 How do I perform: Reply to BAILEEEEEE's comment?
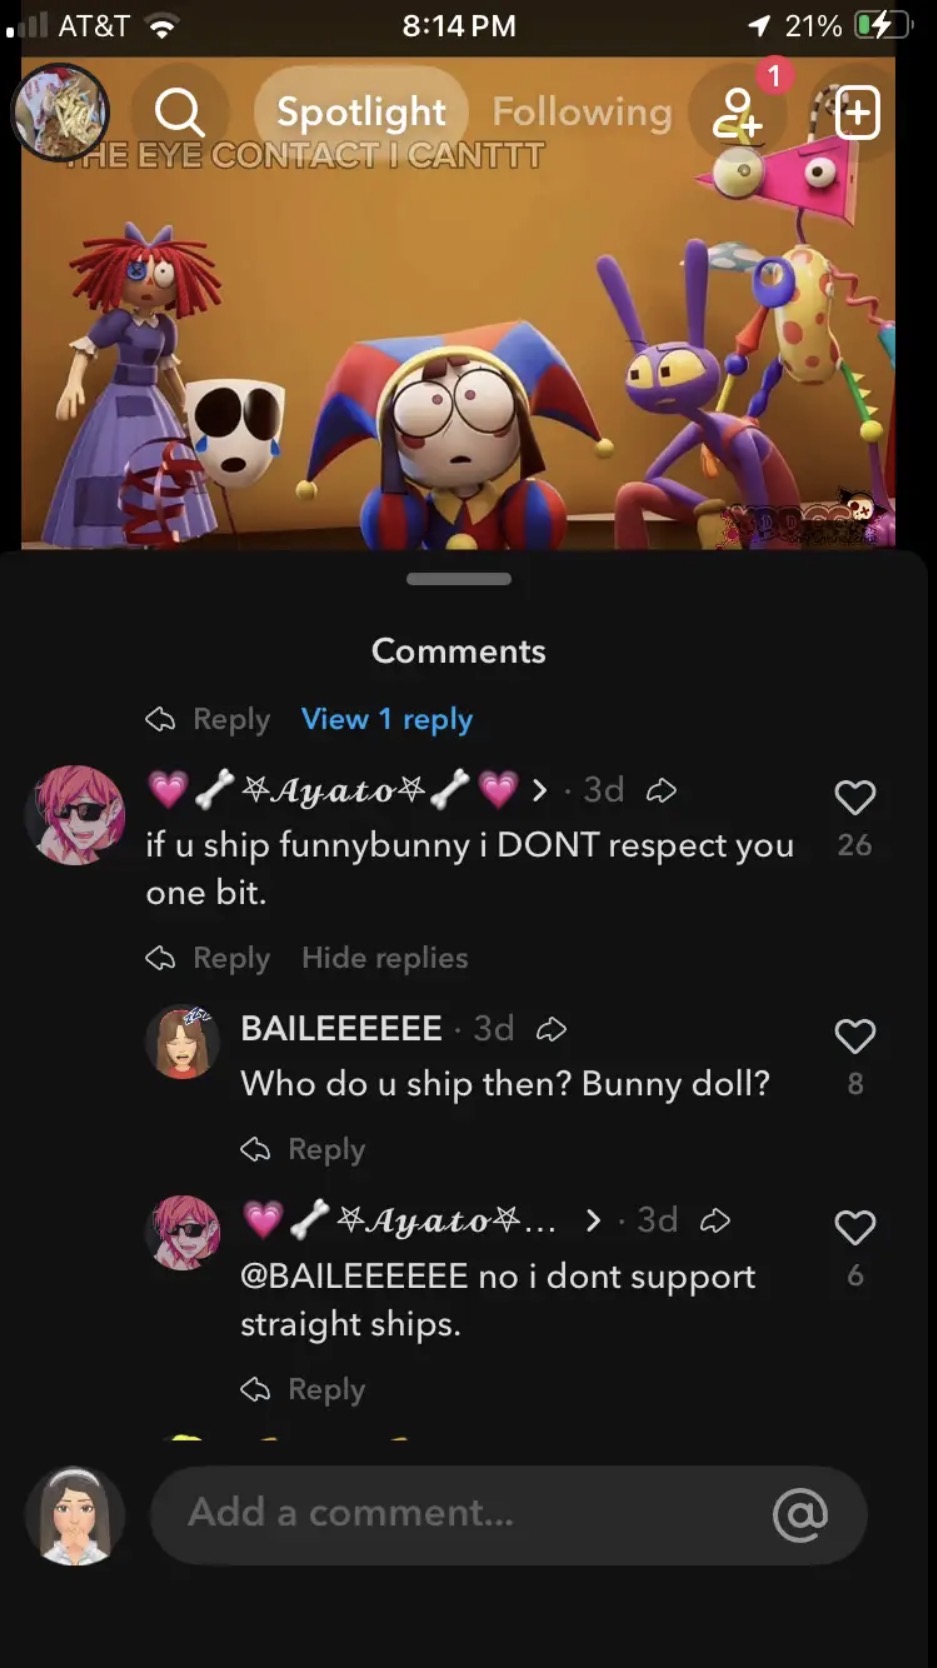click(303, 1149)
